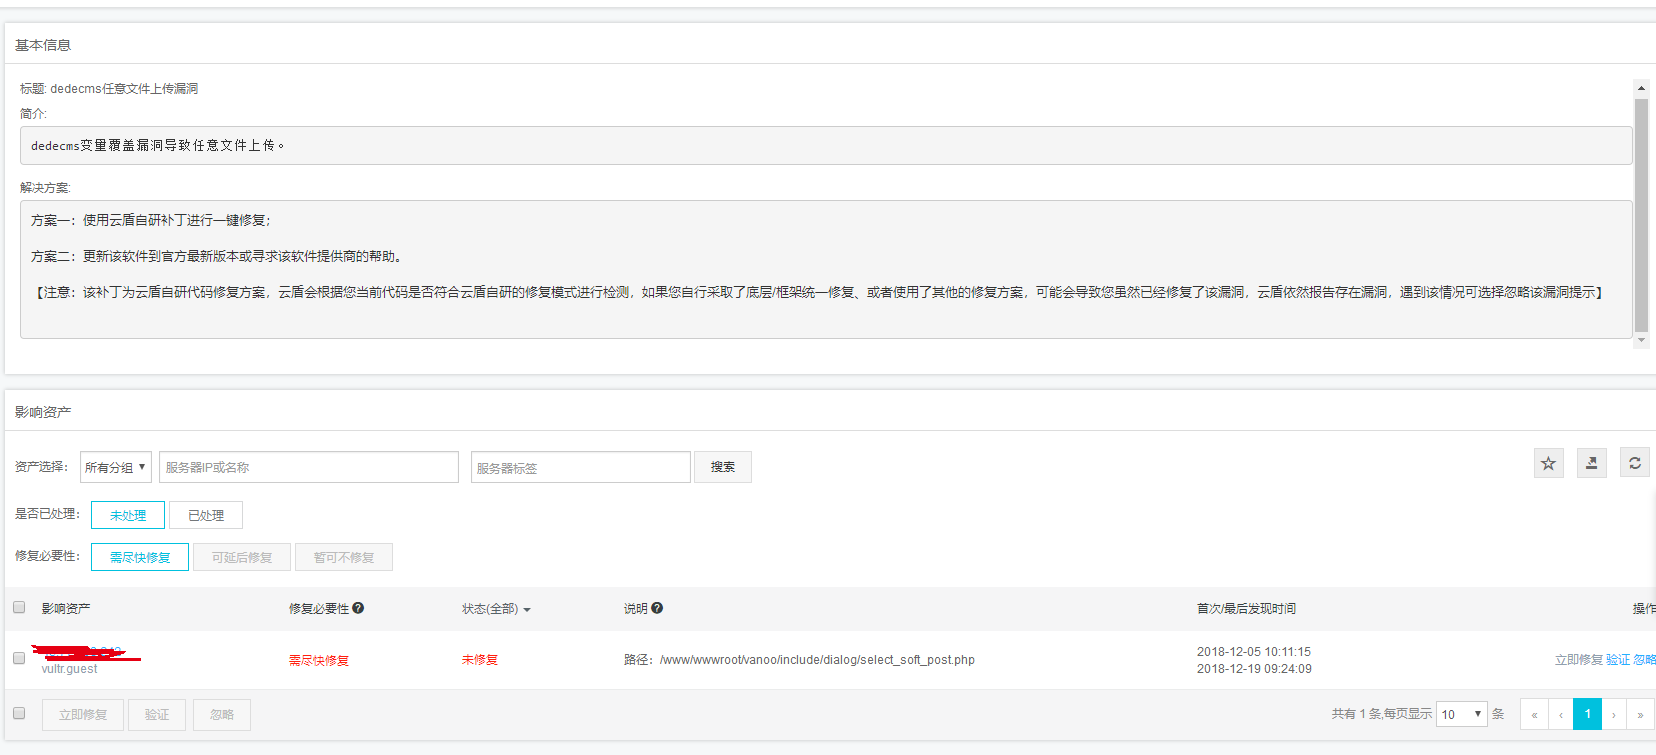Click the 搜索 search button
Image resolution: width=1656 pixels, height=755 pixels.
(723, 467)
